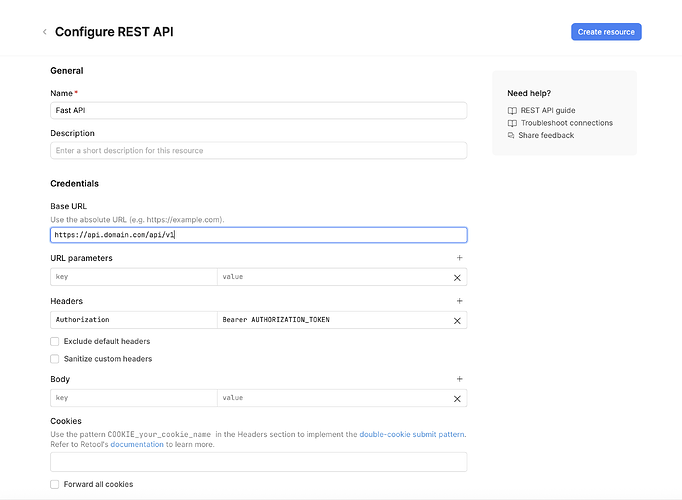Click the Share feedback chat icon

(511, 135)
